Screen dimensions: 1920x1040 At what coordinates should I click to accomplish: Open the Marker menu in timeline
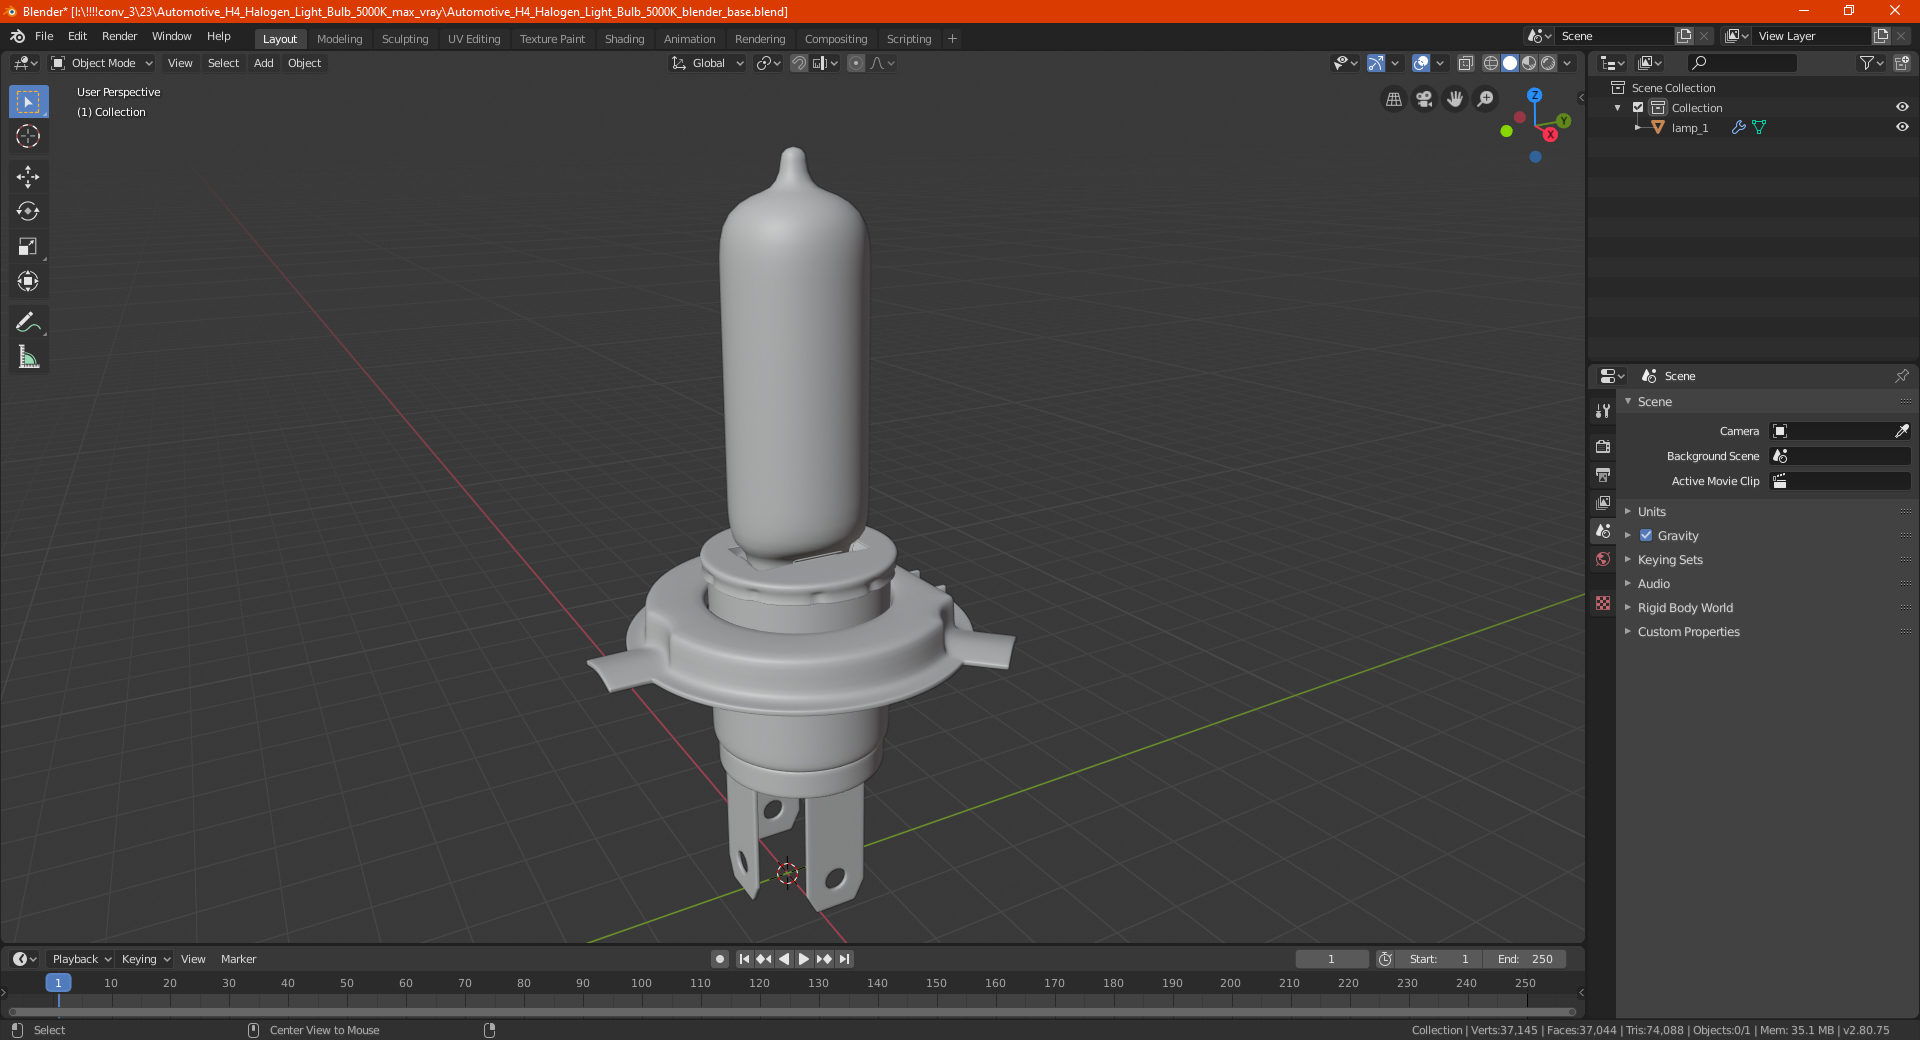tap(238, 959)
